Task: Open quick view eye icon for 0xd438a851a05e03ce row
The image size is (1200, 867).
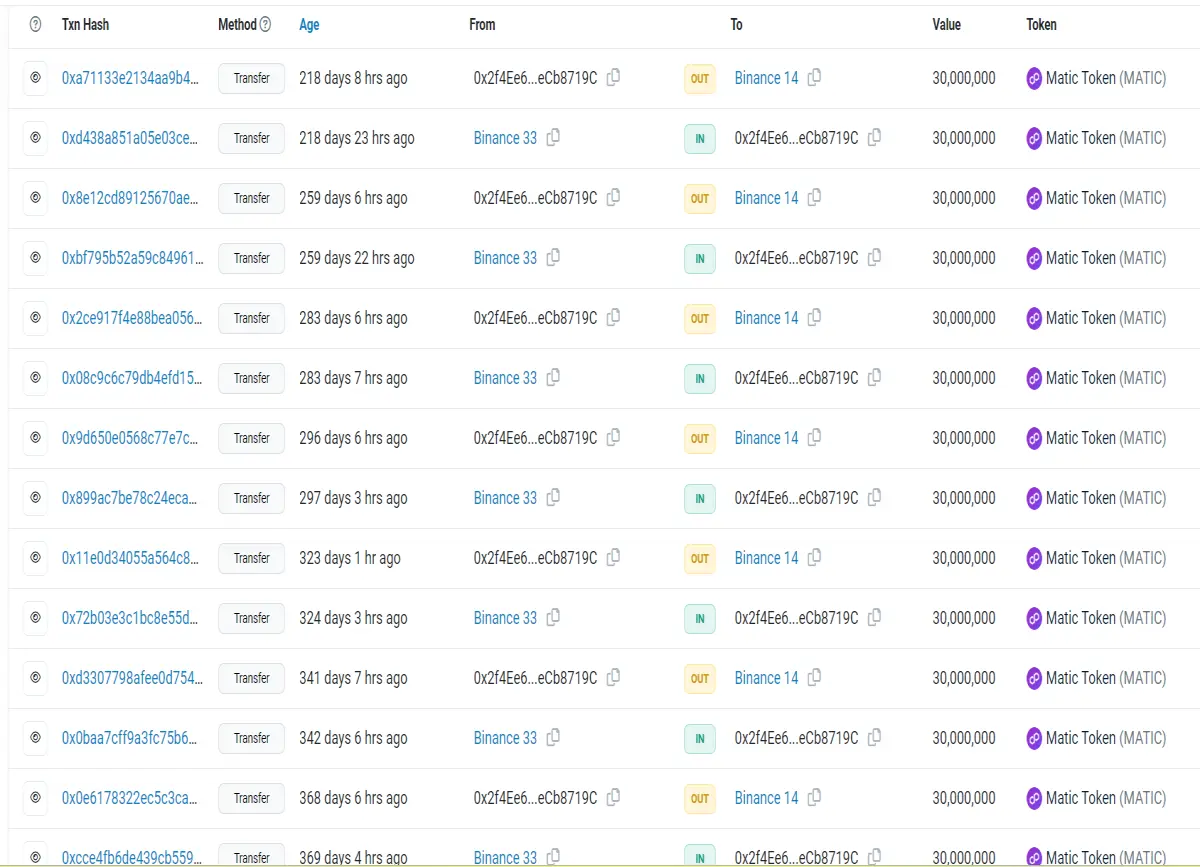Action: pos(35,138)
